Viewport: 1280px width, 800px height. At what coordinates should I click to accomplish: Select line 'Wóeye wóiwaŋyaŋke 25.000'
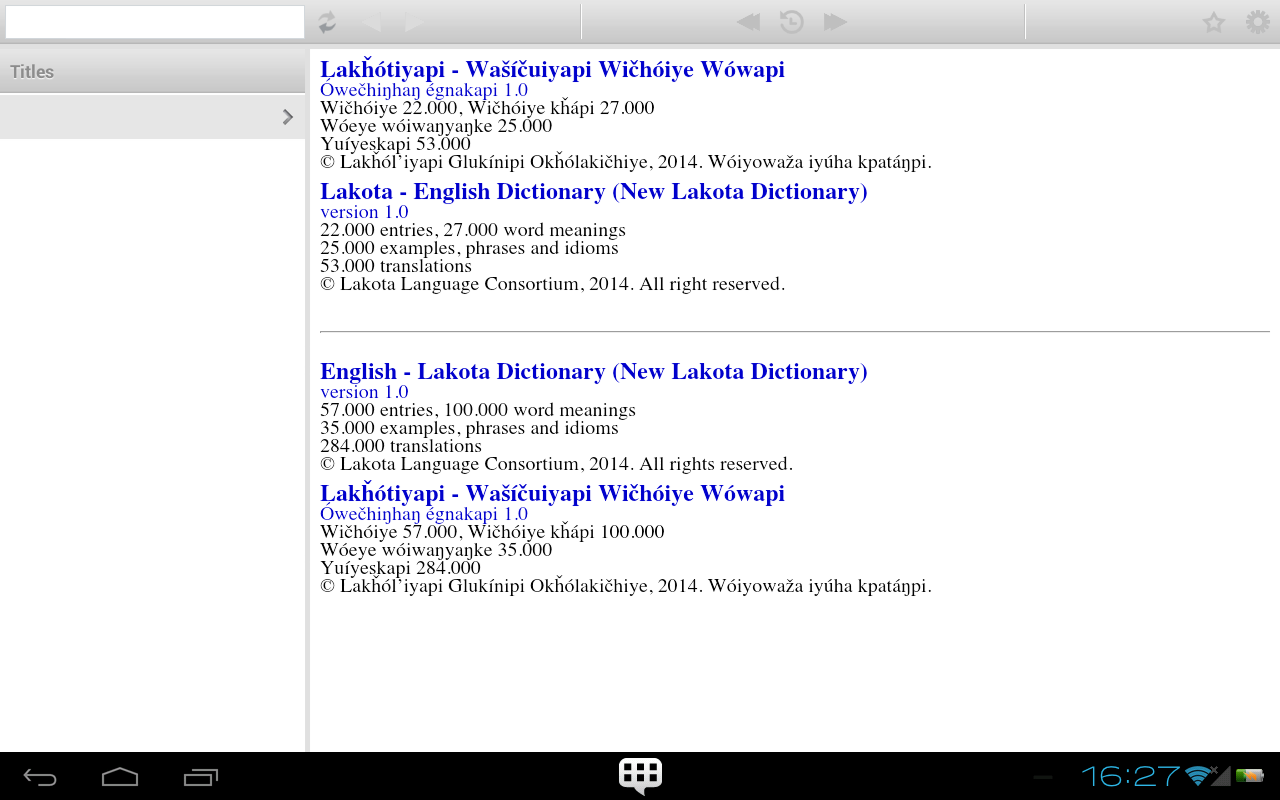pyautogui.click(x=436, y=126)
